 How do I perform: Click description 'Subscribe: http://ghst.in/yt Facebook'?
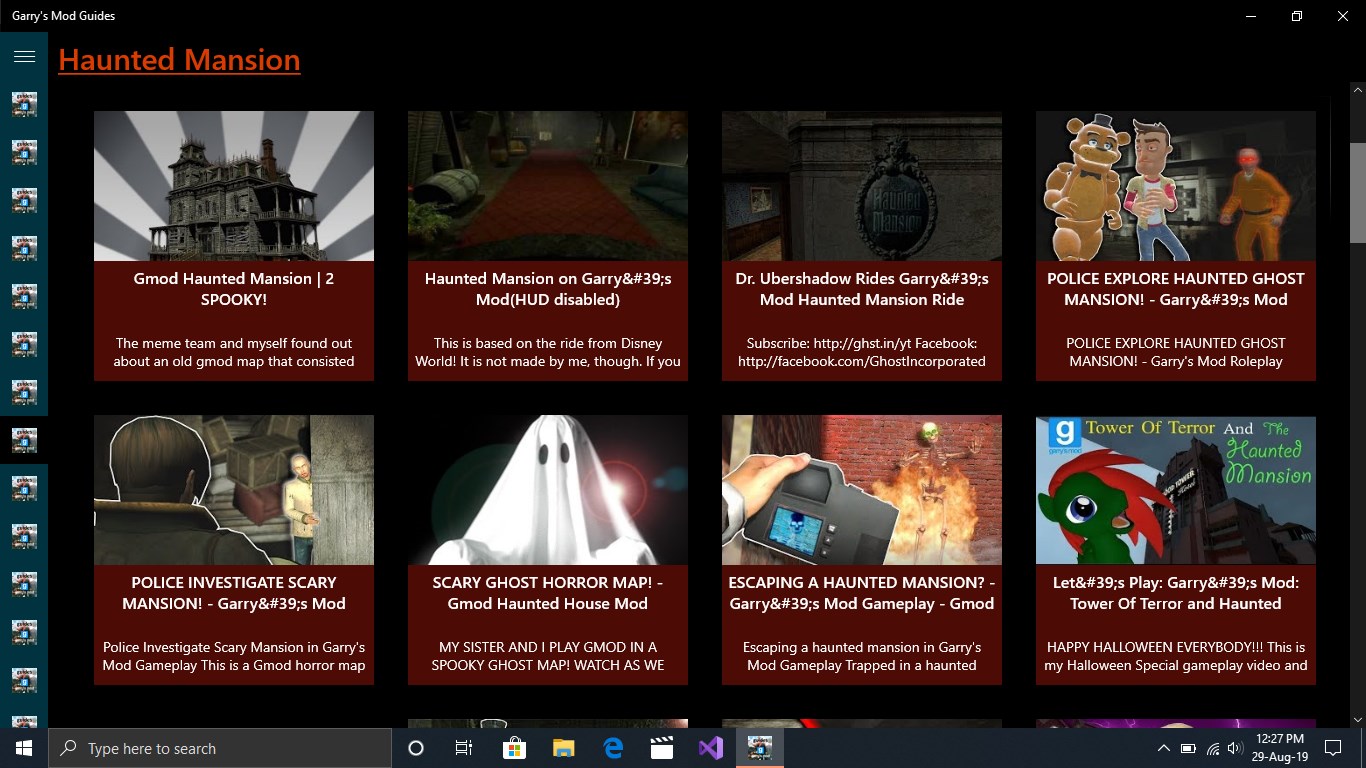(862, 352)
